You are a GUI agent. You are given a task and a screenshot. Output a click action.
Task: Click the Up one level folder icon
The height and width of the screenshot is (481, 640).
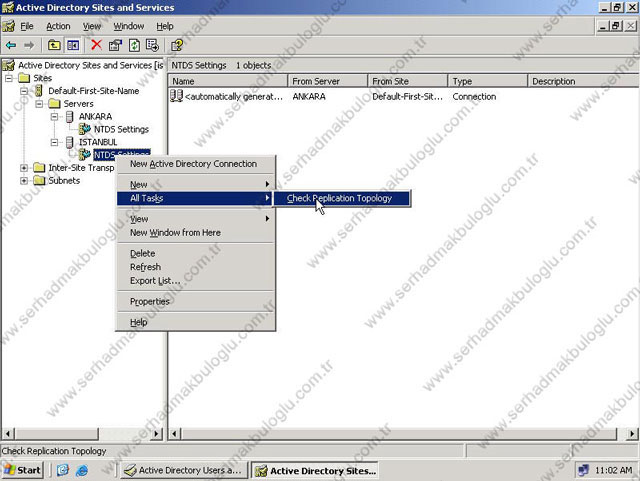point(54,45)
